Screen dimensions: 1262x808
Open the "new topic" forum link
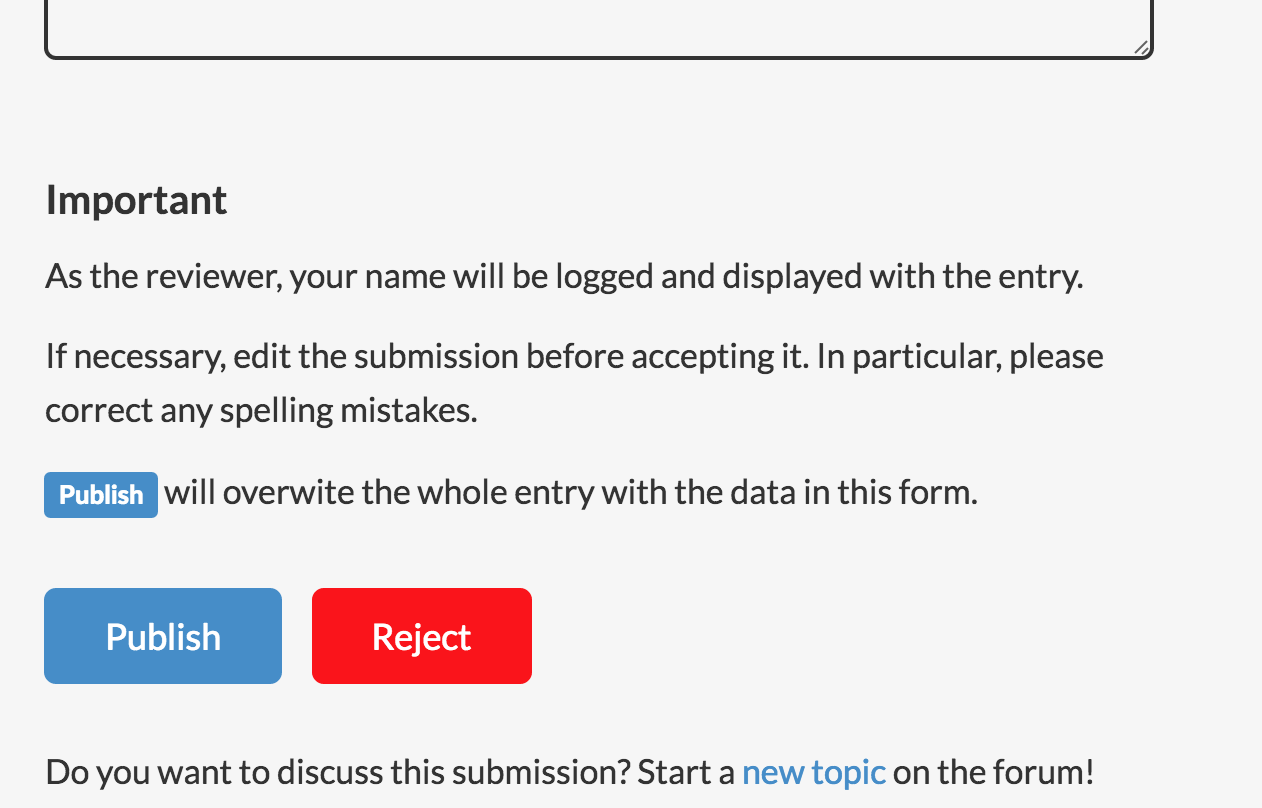click(x=813, y=772)
